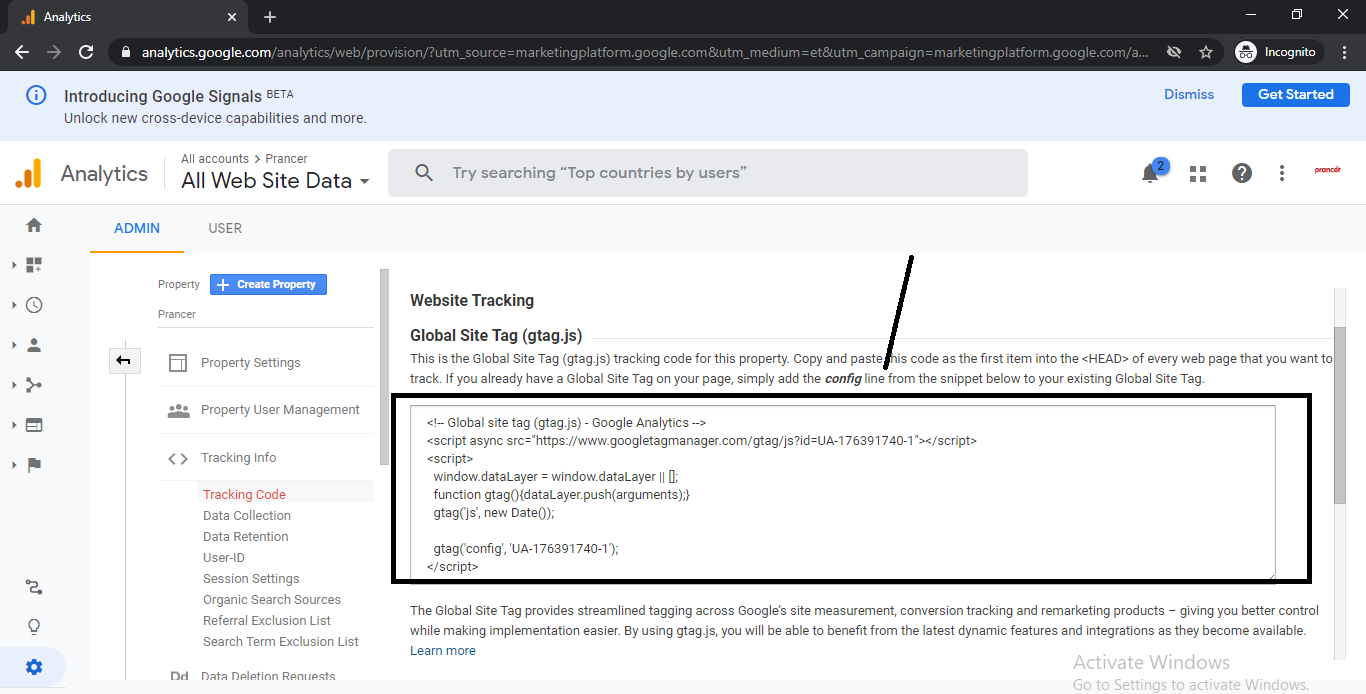Viewport: 1366px width, 694px height.
Task: Expand the Conversions section arrow
Action: [x=14, y=465]
